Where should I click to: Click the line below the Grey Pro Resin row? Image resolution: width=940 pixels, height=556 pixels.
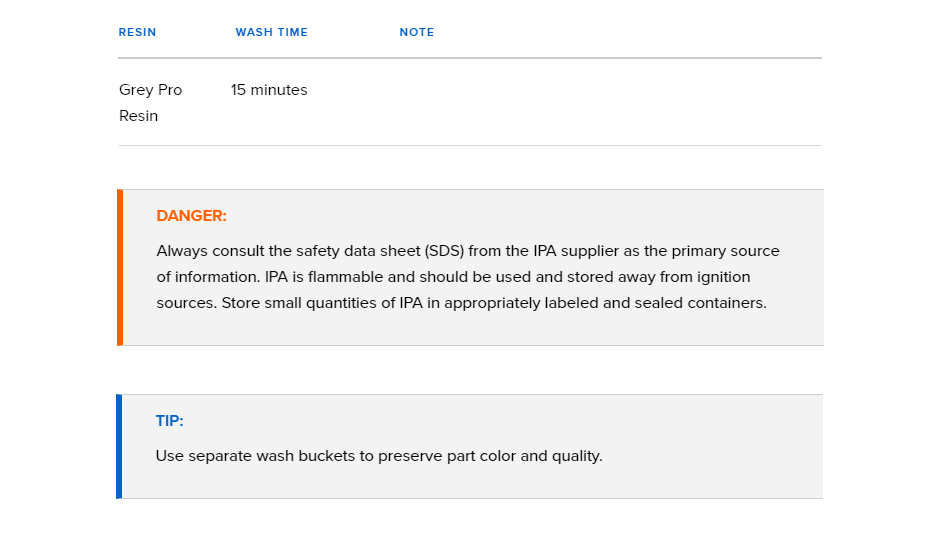470,145
